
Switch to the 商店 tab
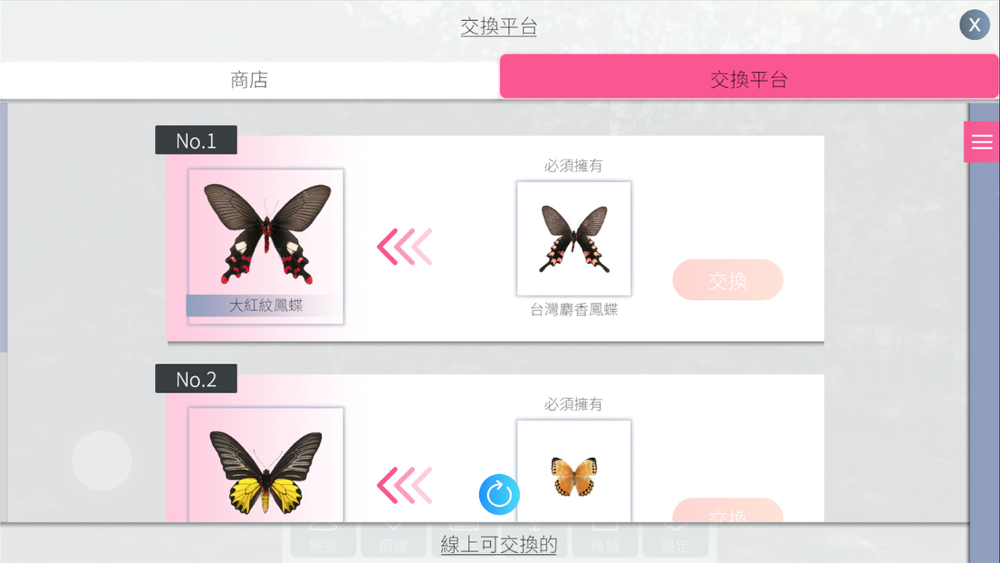[x=249, y=80]
